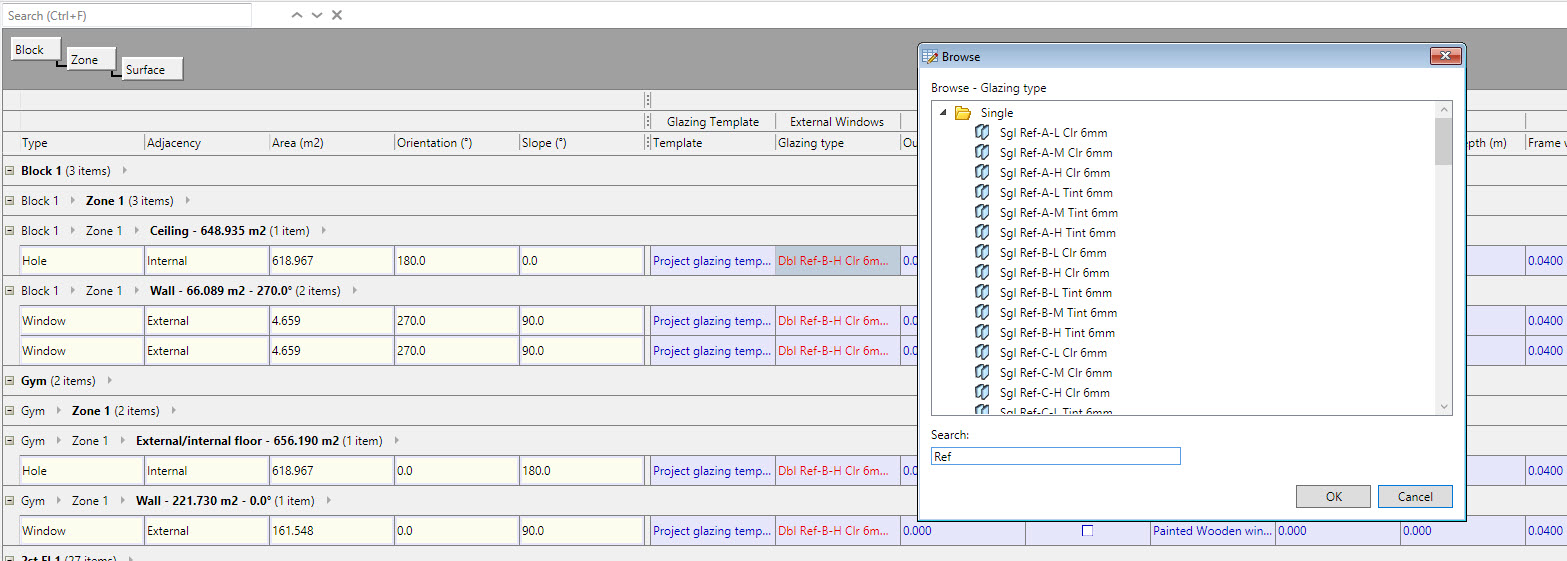
Task: Go to next search result arrow
Action: coord(317,15)
